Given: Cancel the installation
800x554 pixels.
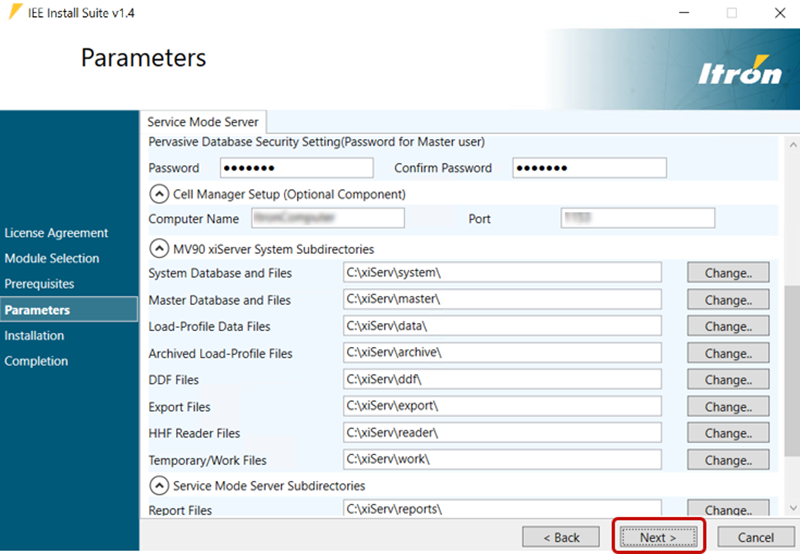Looking at the screenshot, I should coord(756,537).
